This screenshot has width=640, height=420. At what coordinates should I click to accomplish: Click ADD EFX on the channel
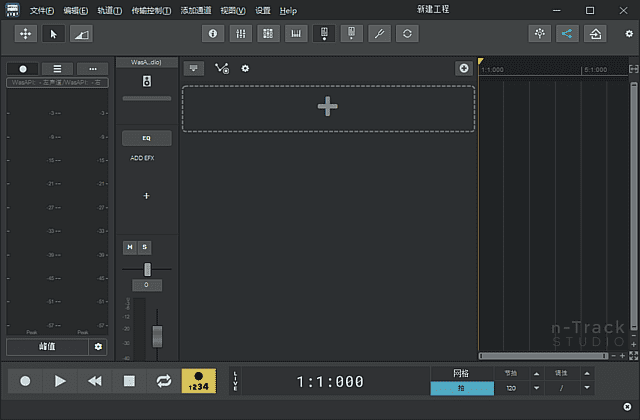142,158
